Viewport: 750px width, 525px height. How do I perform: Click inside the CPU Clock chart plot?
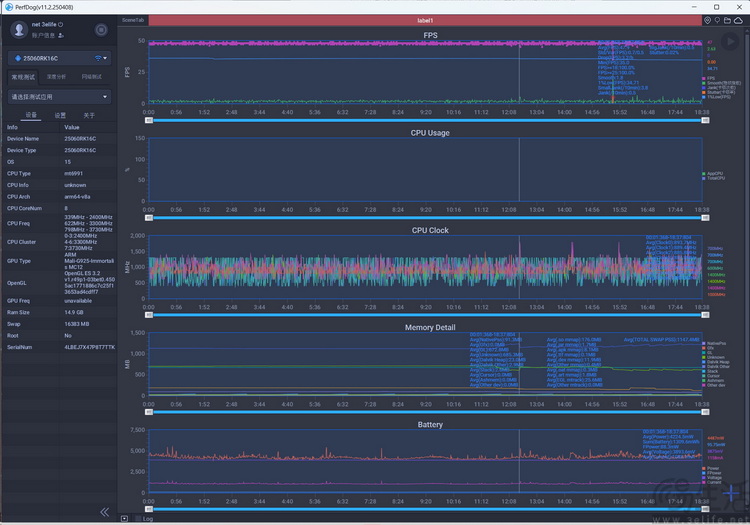(425, 267)
